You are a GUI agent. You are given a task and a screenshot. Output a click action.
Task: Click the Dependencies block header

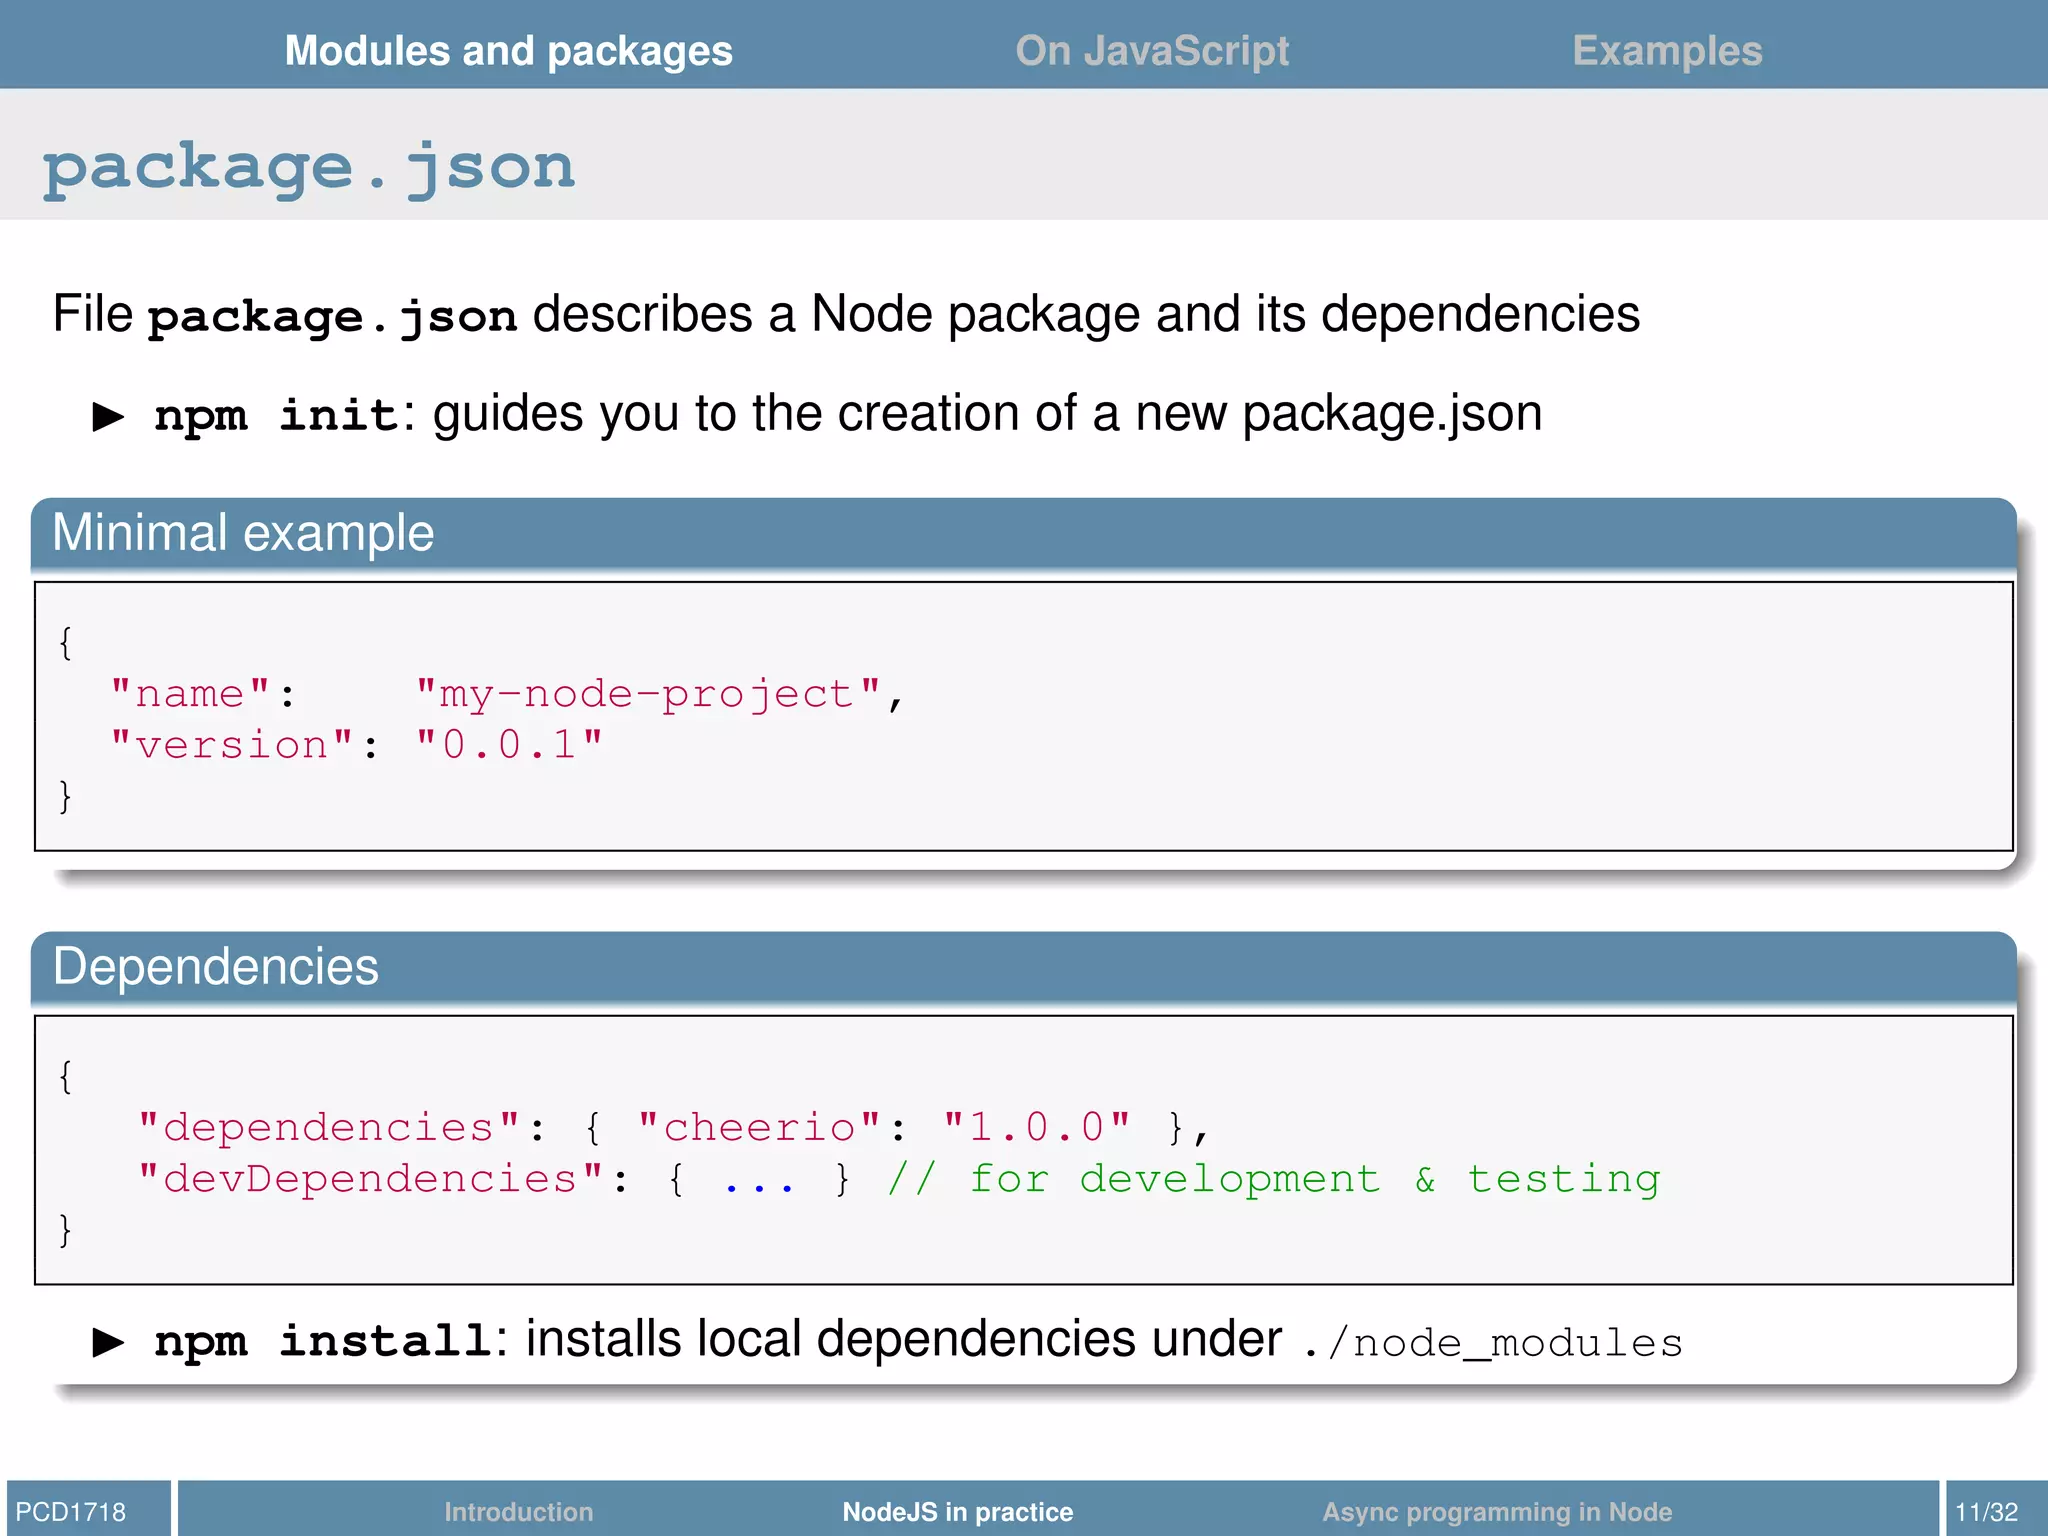[1023, 966]
